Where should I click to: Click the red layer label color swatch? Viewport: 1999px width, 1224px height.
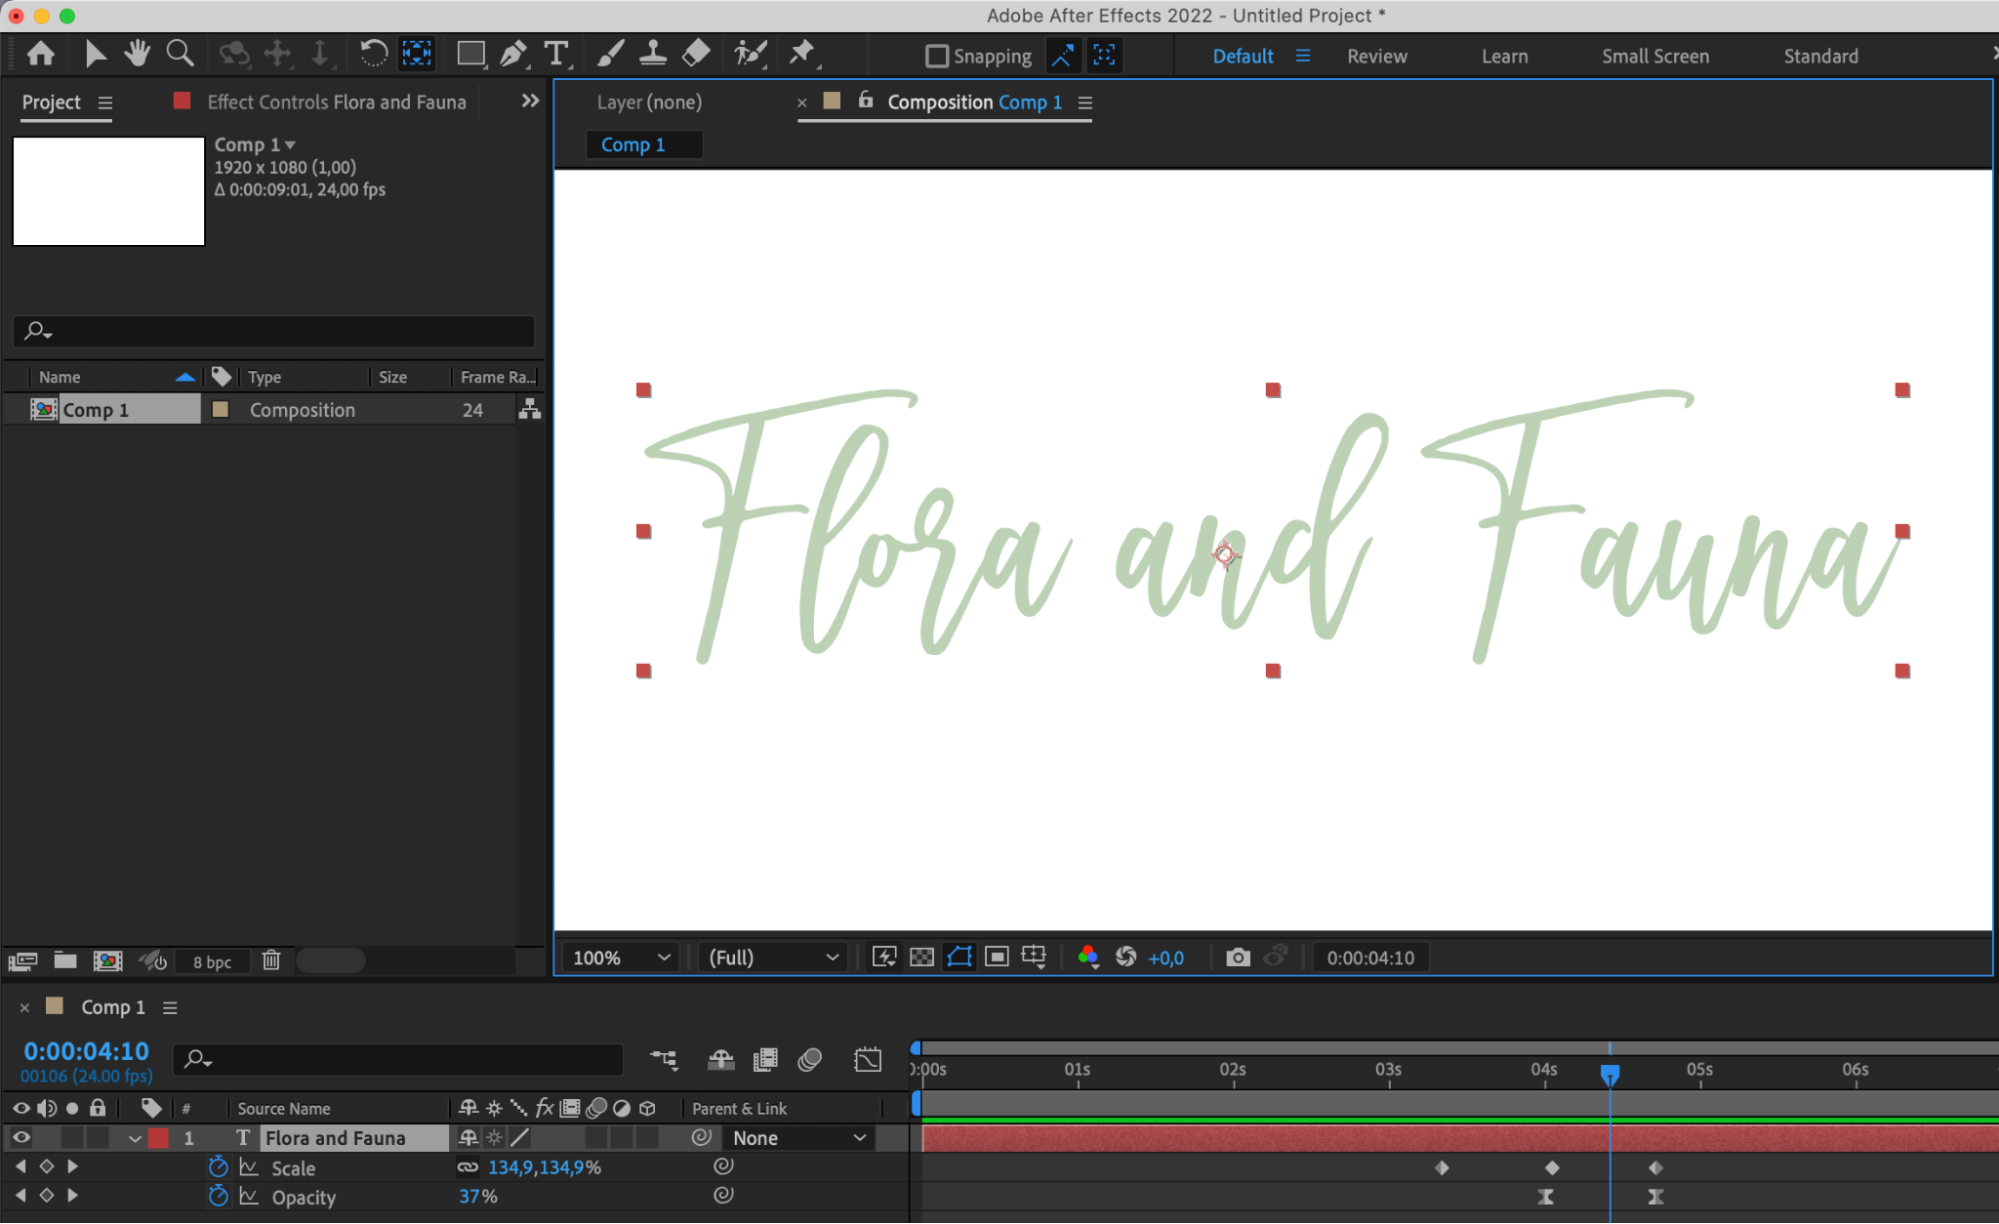tap(159, 1138)
